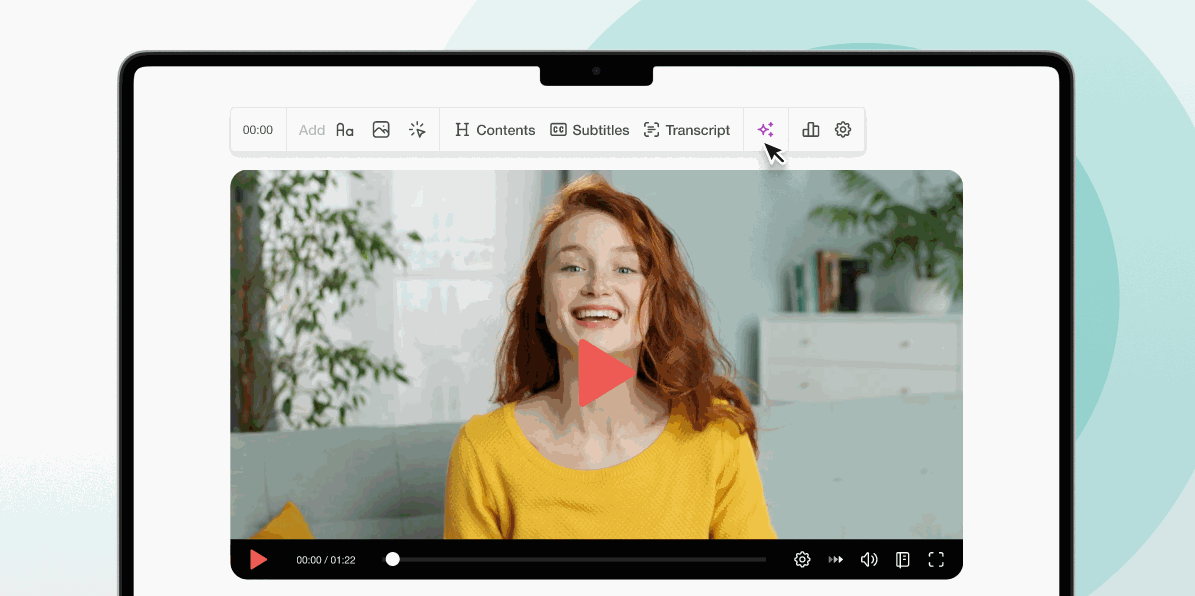The width and height of the screenshot is (1195, 596).
Task: Mute the video with the speaker icon
Action: pos(869,560)
